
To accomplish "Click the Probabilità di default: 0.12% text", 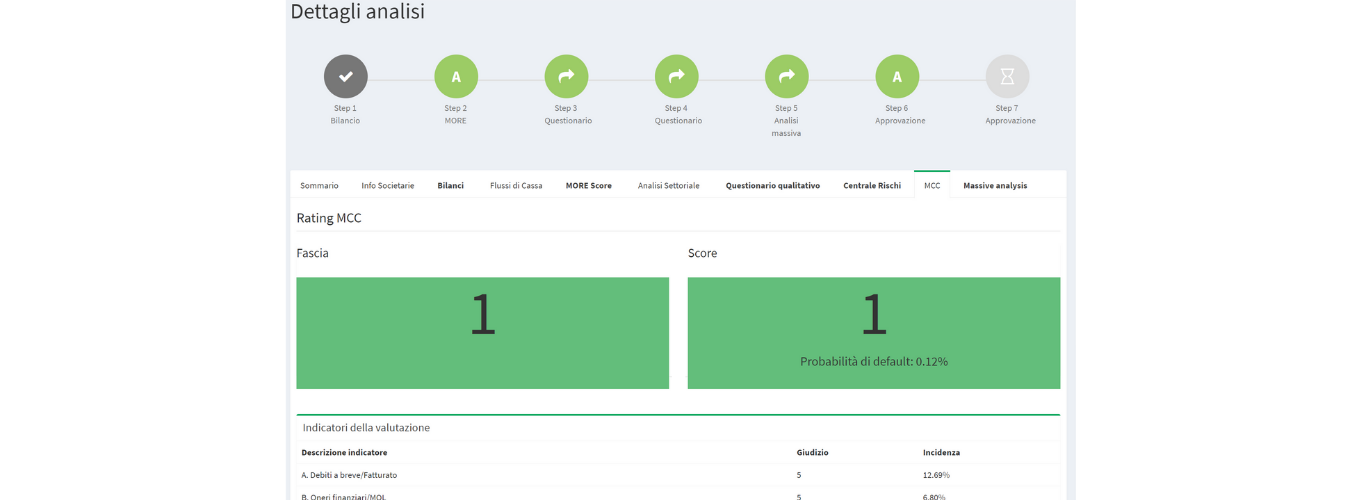I will [874, 361].
